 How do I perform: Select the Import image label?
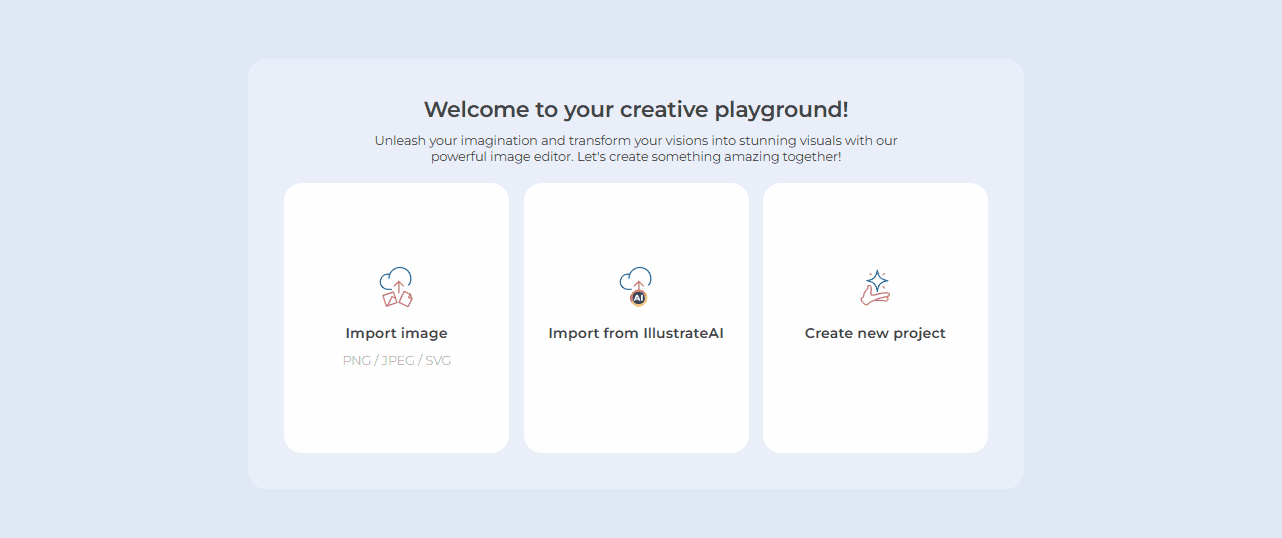click(396, 333)
